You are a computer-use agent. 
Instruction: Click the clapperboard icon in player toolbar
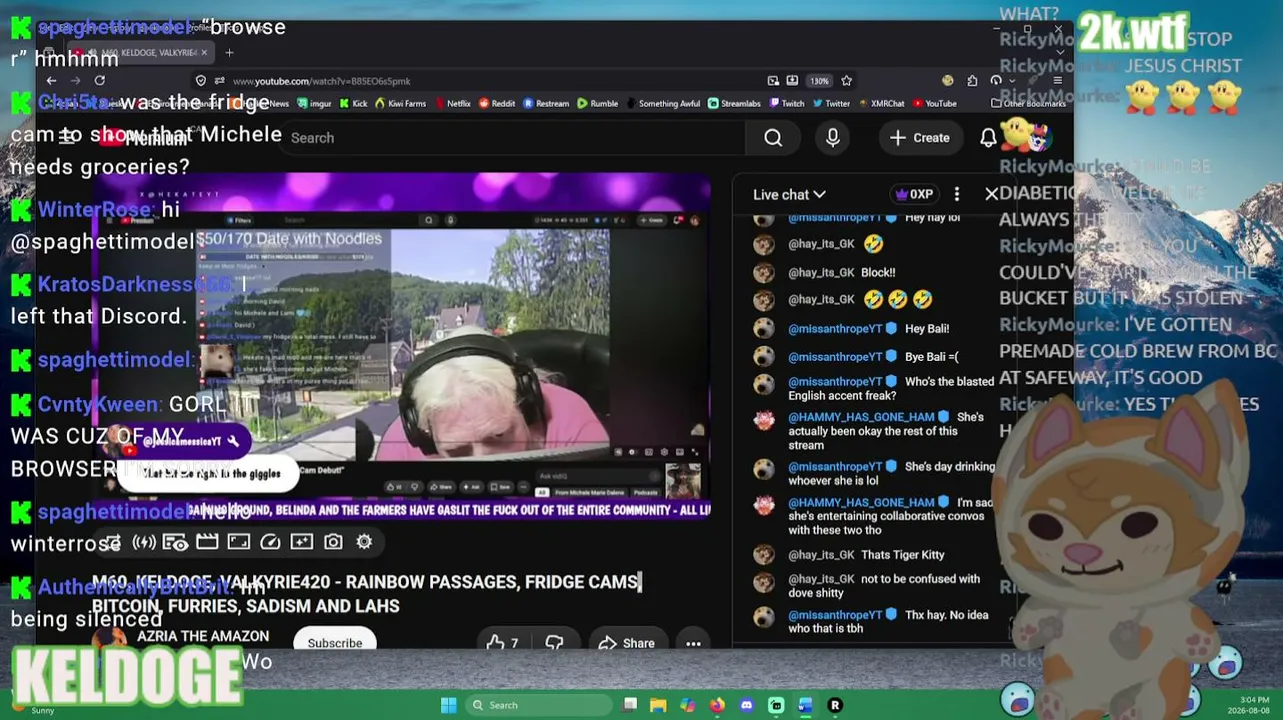pyautogui.click(x=207, y=542)
